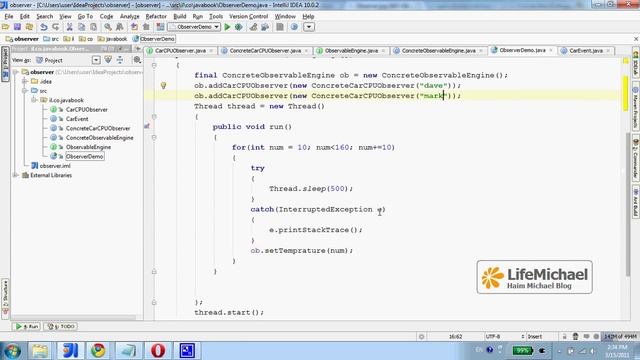Switch to the ConcreteCarCPUObserver.java tab

click(x=265, y=51)
